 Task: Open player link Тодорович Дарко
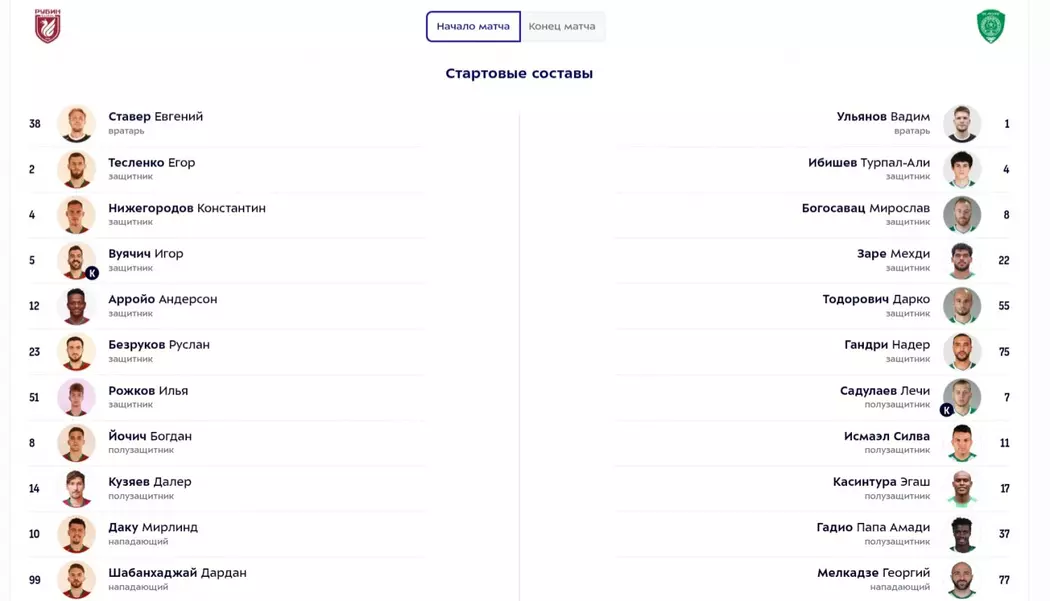pyautogui.click(x=876, y=299)
